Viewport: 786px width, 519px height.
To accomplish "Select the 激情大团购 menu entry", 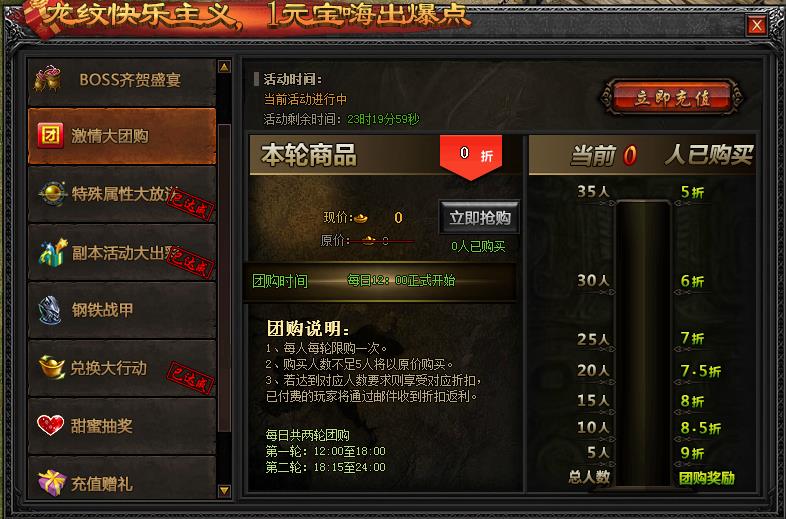I will [122, 136].
